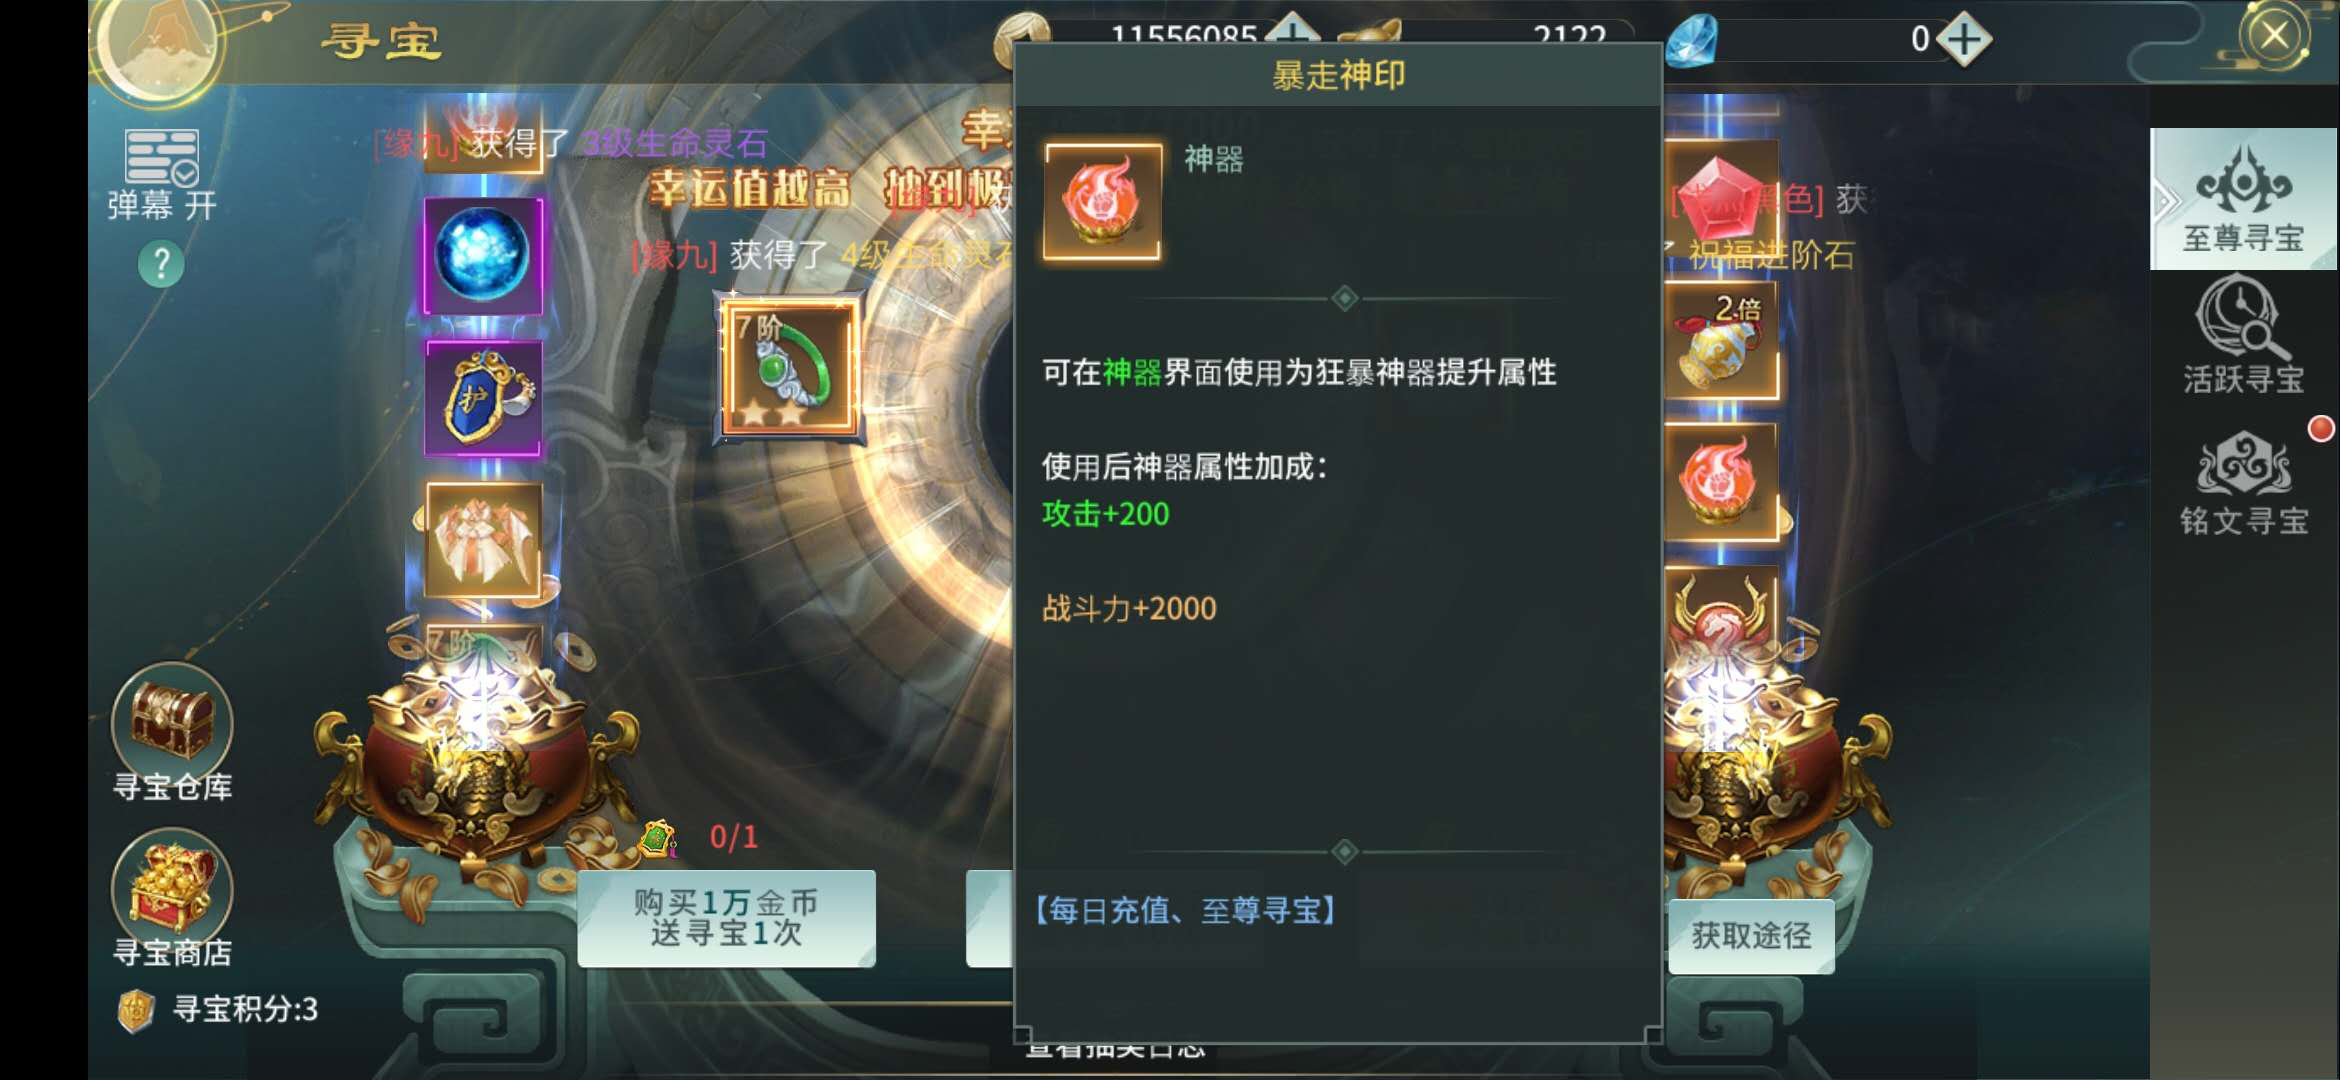
Task: Click the 获取途径 button
Action: tap(1751, 936)
